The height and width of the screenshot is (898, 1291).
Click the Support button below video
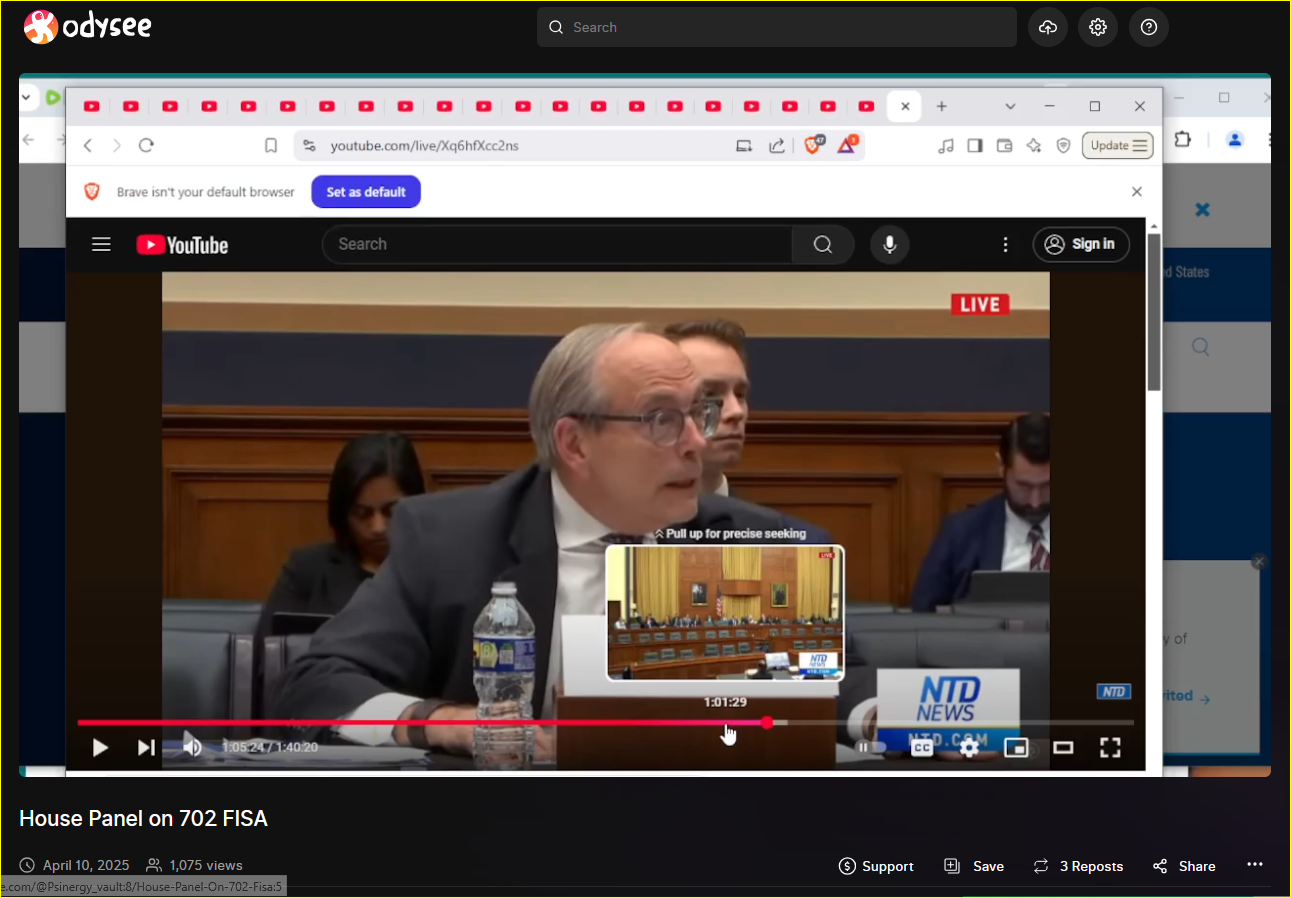[x=876, y=866]
